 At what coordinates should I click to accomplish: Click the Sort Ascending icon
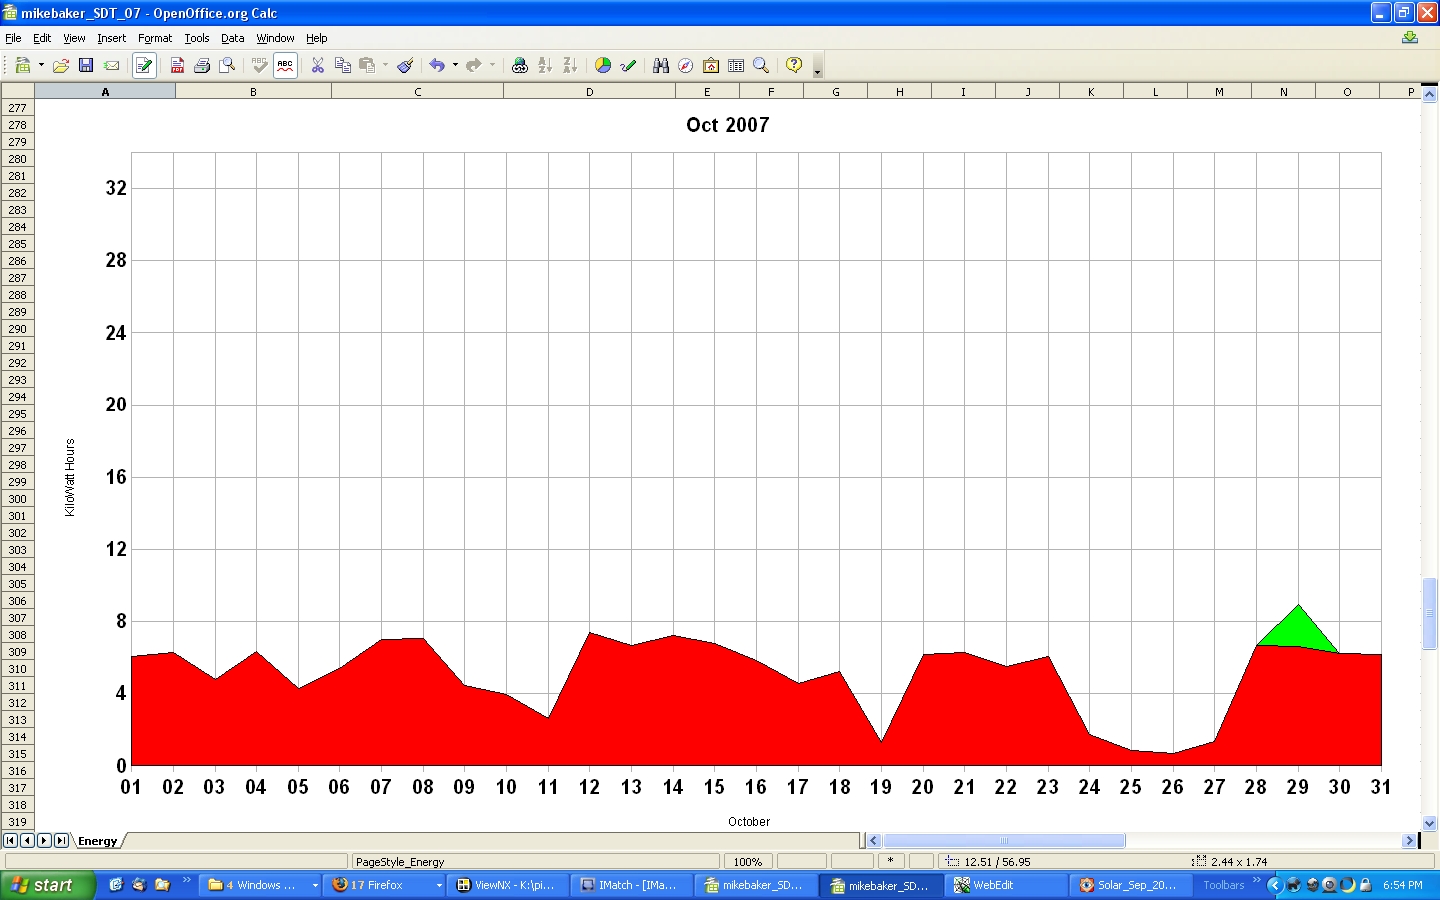[545, 65]
